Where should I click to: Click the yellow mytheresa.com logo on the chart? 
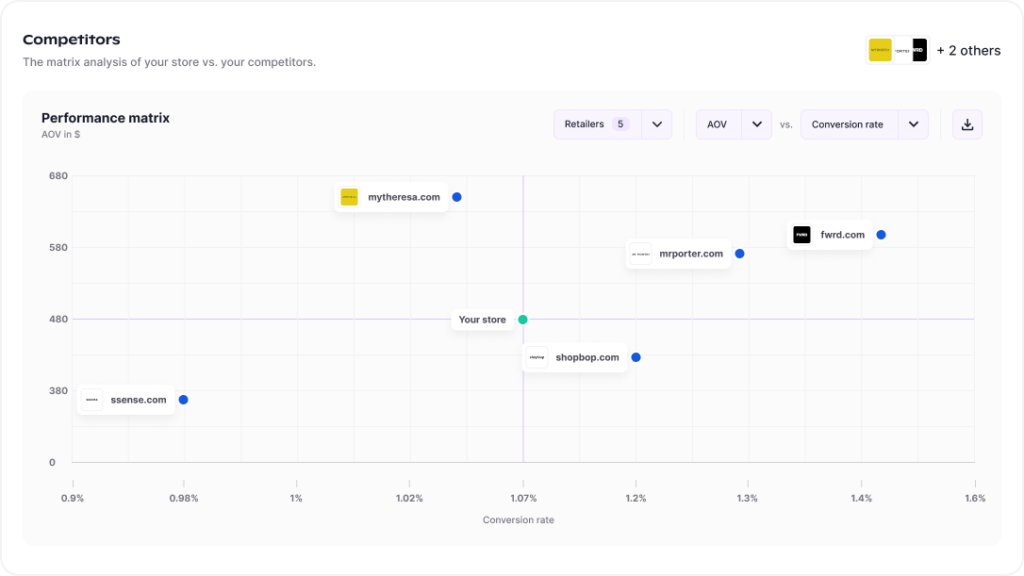[348, 197]
